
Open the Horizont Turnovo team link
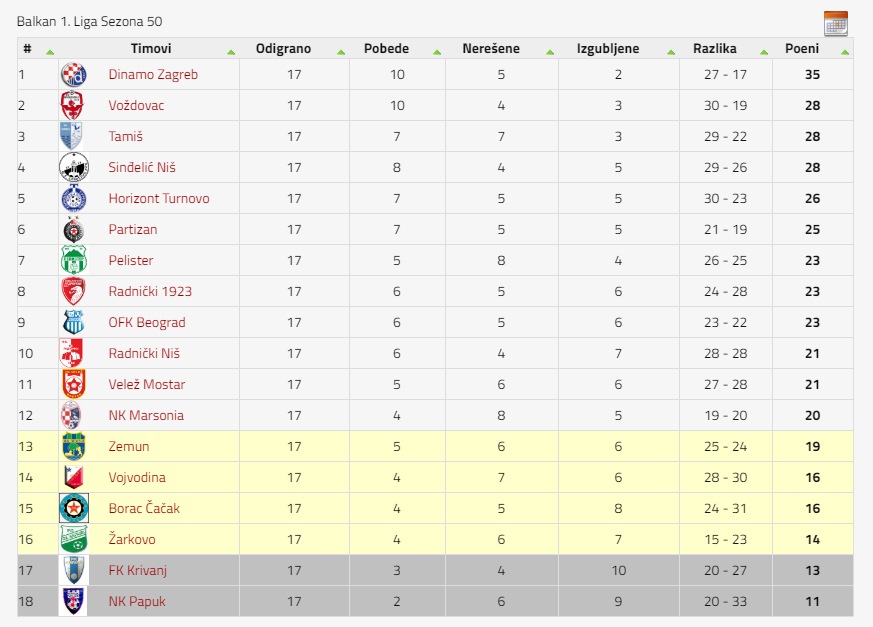click(159, 198)
